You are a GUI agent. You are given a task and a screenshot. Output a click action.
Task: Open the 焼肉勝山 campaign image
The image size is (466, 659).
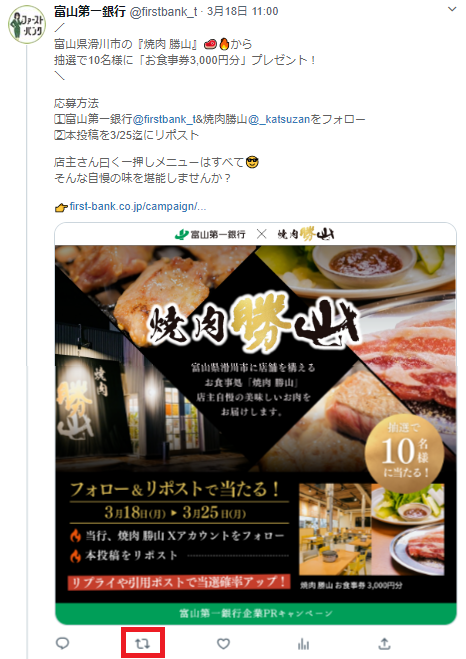[x=255, y=424]
